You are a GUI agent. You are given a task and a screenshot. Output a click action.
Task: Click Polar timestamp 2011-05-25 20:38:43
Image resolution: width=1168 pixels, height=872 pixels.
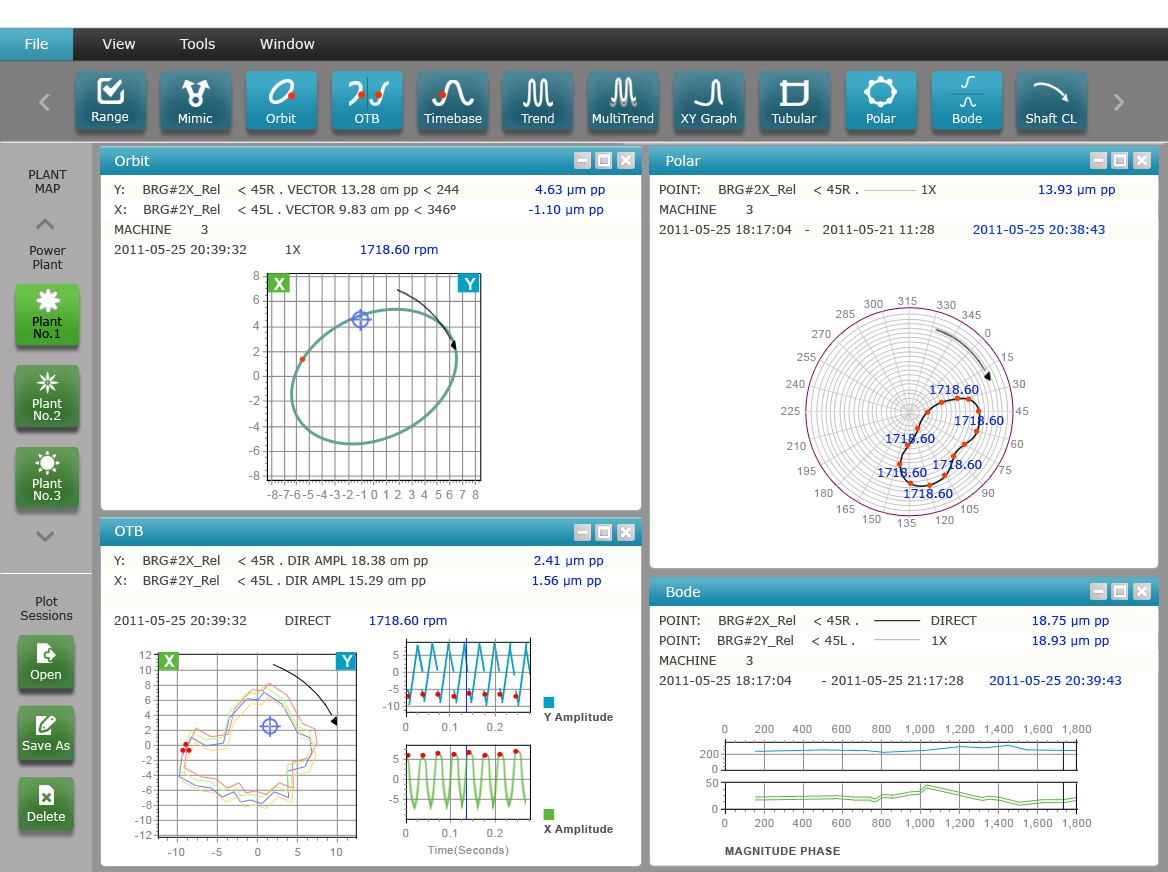point(1038,229)
